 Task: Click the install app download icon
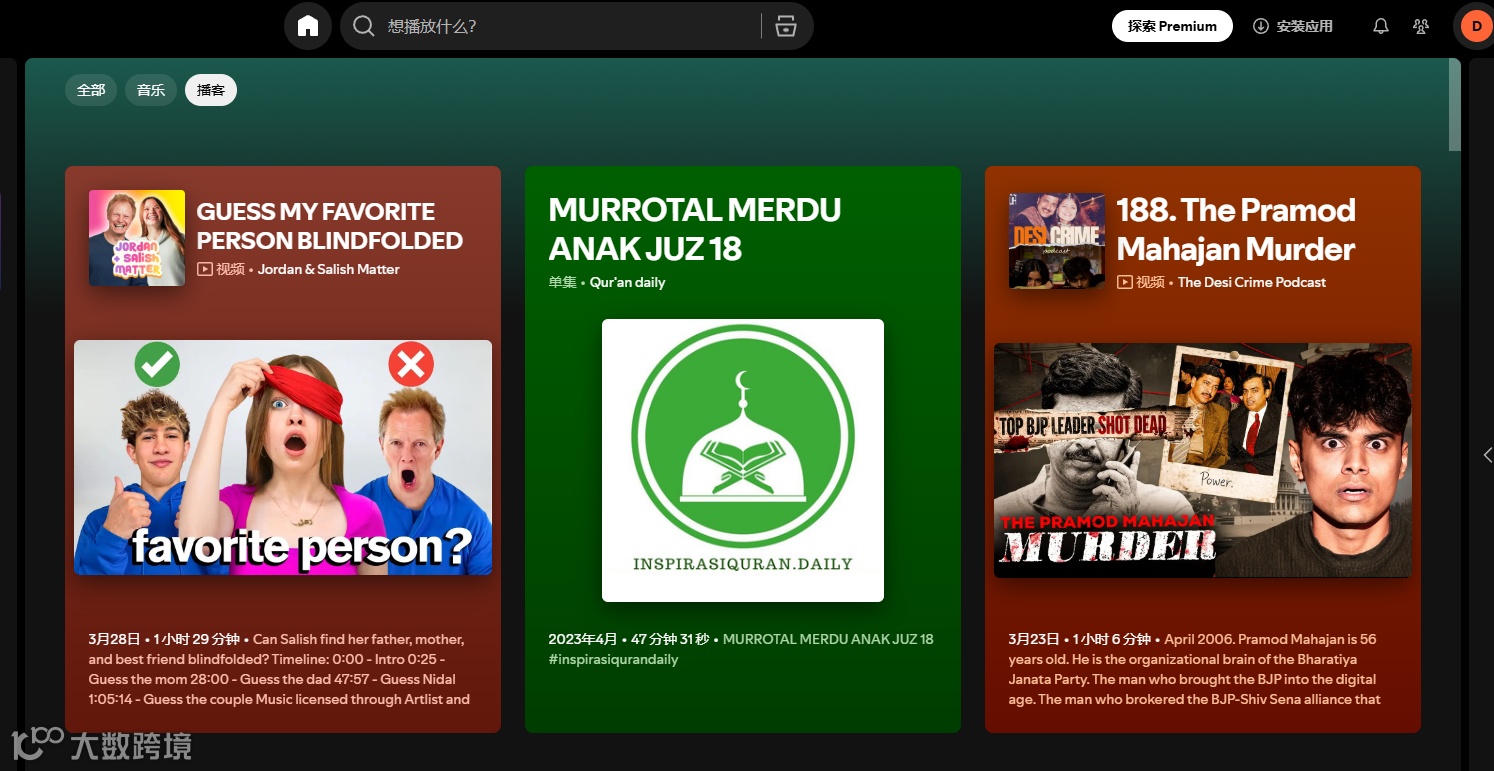[x=1261, y=26]
